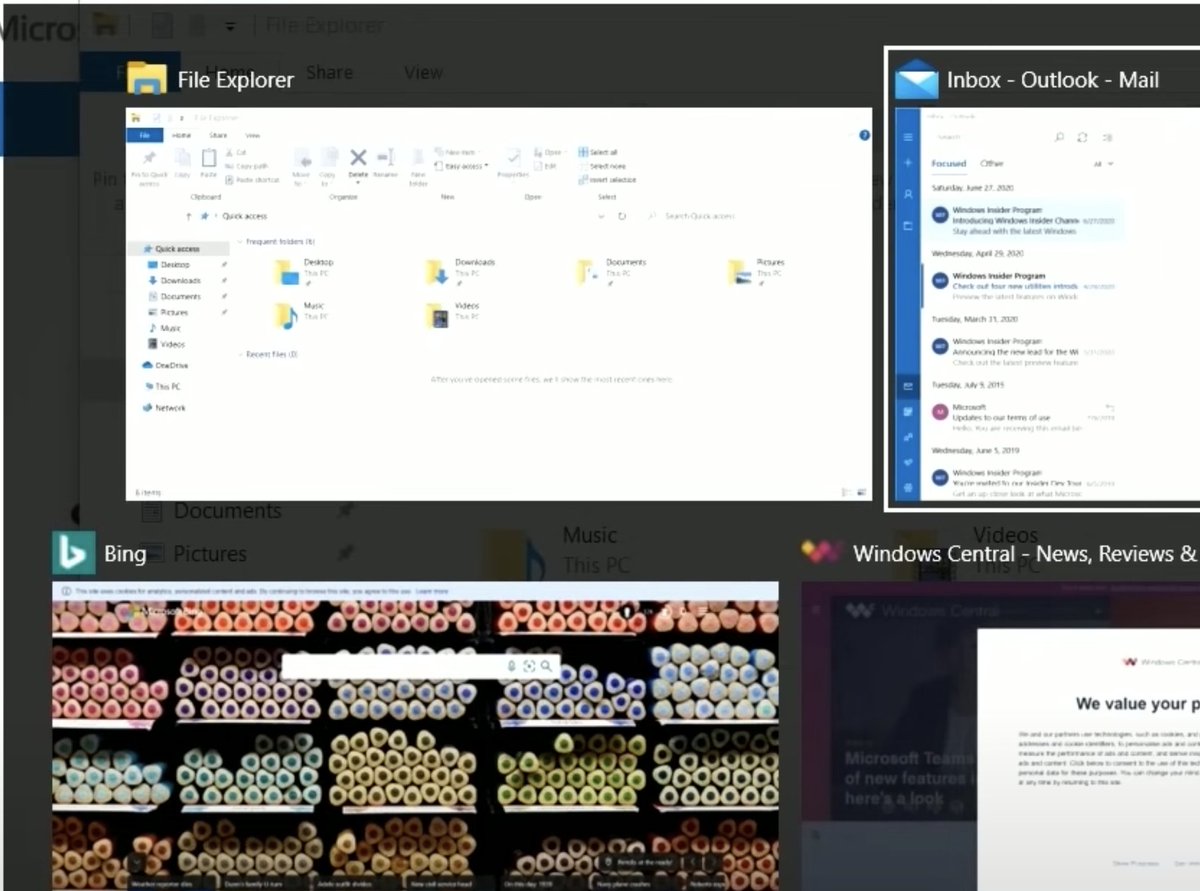This screenshot has height=891, width=1200.
Task: Click the sync icon in Mail preview
Action: (1083, 137)
